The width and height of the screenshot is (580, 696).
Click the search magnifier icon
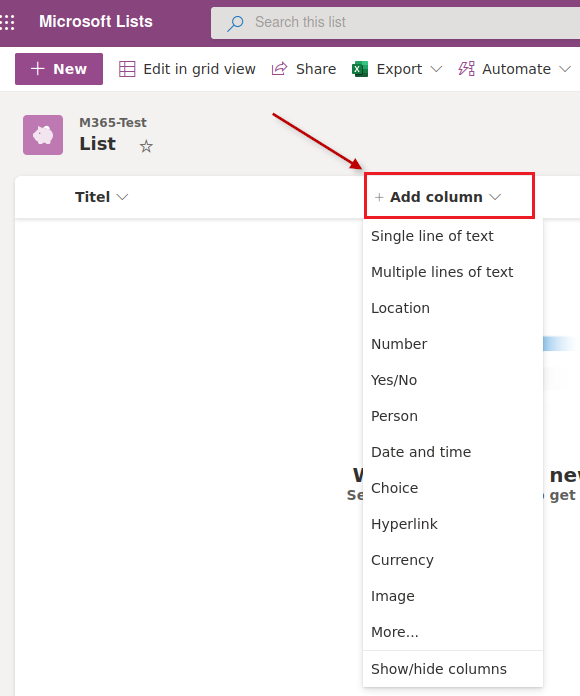pos(235,23)
